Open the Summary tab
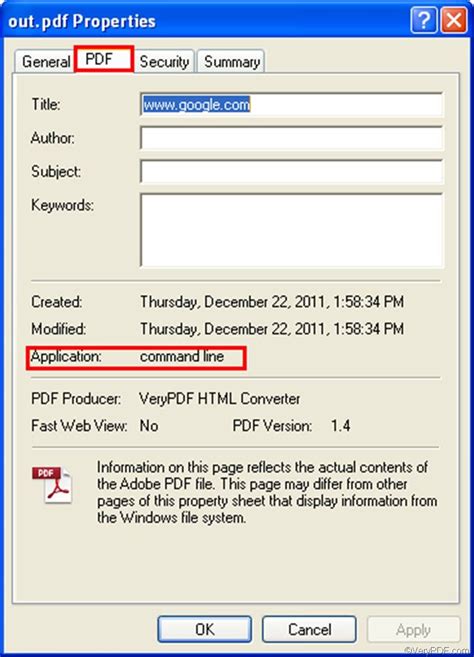 pyautogui.click(x=231, y=62)
